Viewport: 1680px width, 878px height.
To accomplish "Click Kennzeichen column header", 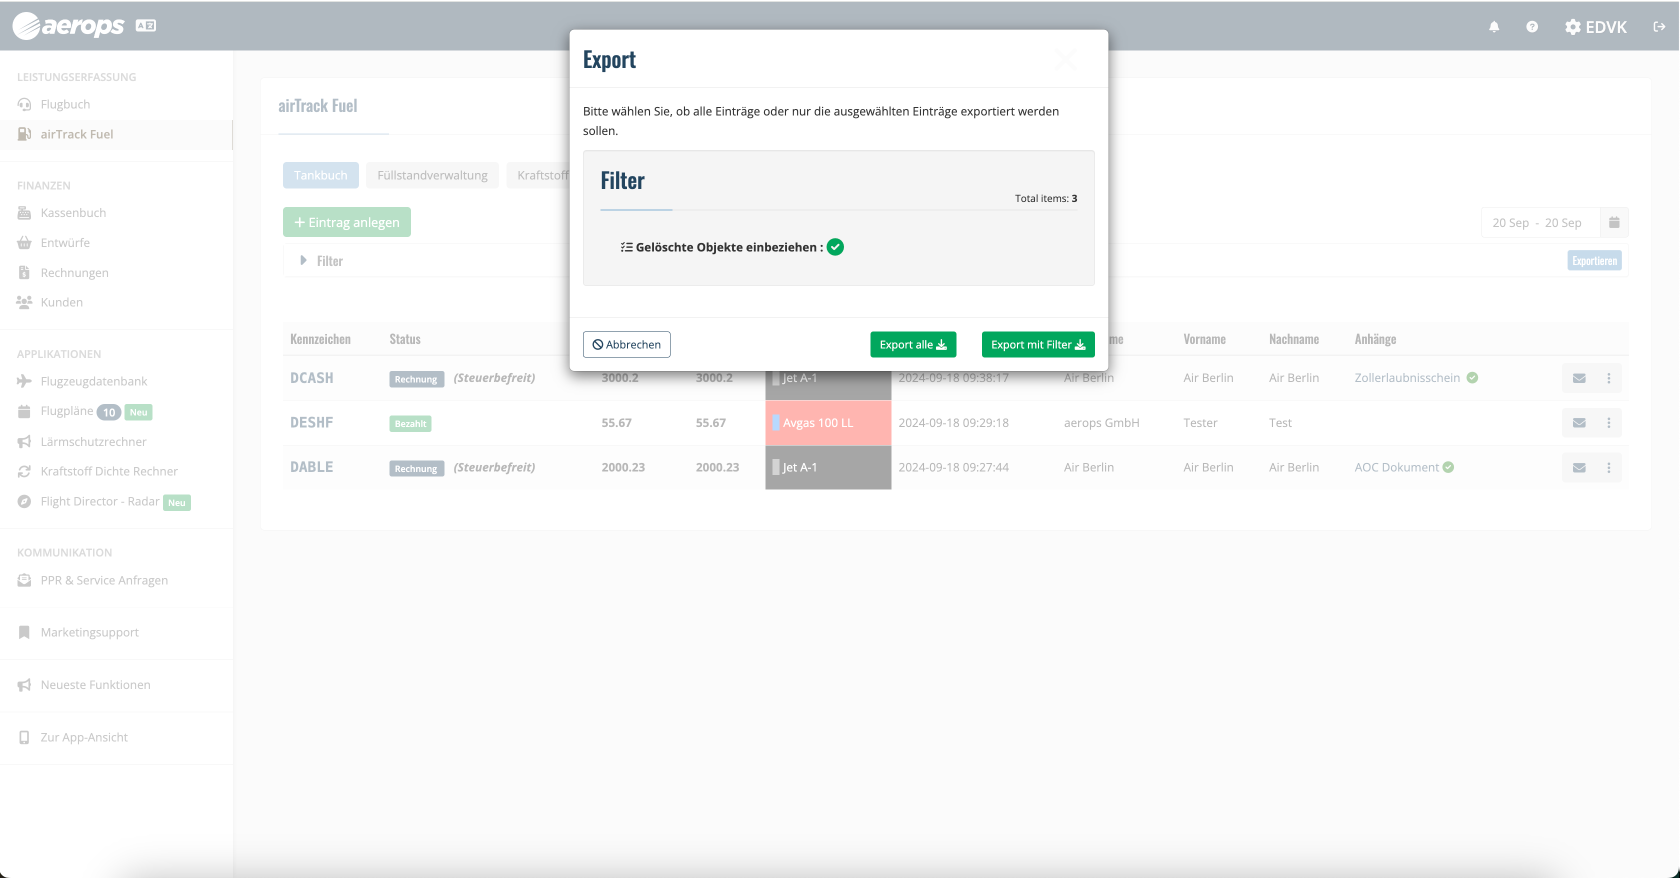I will 320,339.
